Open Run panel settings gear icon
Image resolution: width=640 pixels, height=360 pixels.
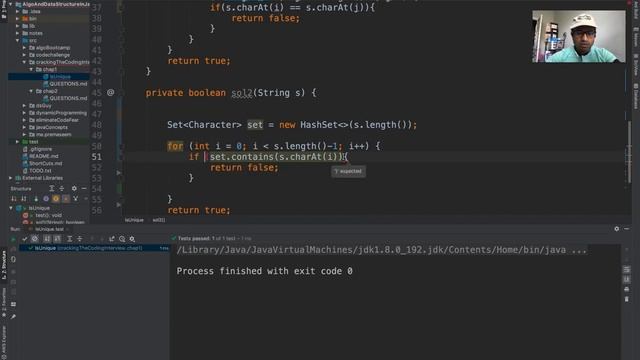[x=617, y=229]
